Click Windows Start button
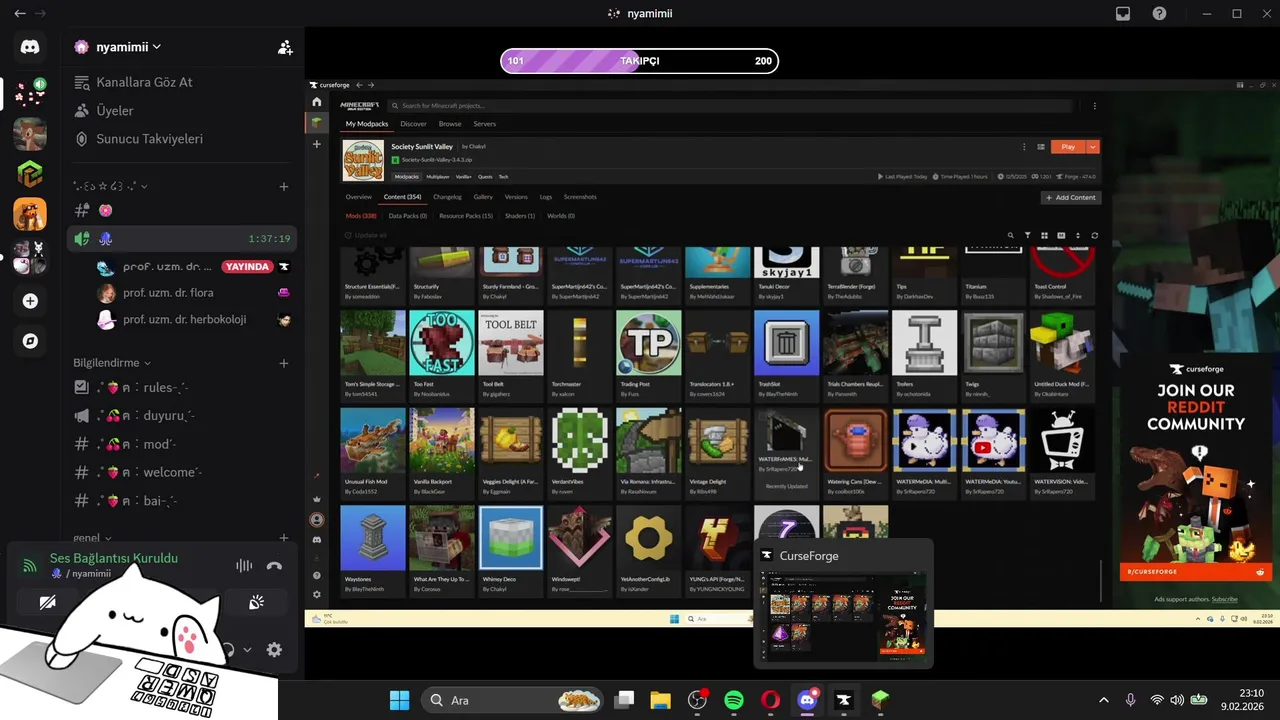This screenshot has width=1280, height=720. click(x=399, y=700)
